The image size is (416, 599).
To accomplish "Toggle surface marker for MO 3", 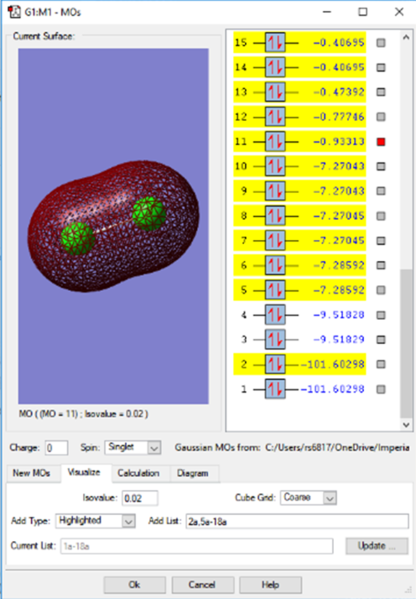I will (381, 340).
